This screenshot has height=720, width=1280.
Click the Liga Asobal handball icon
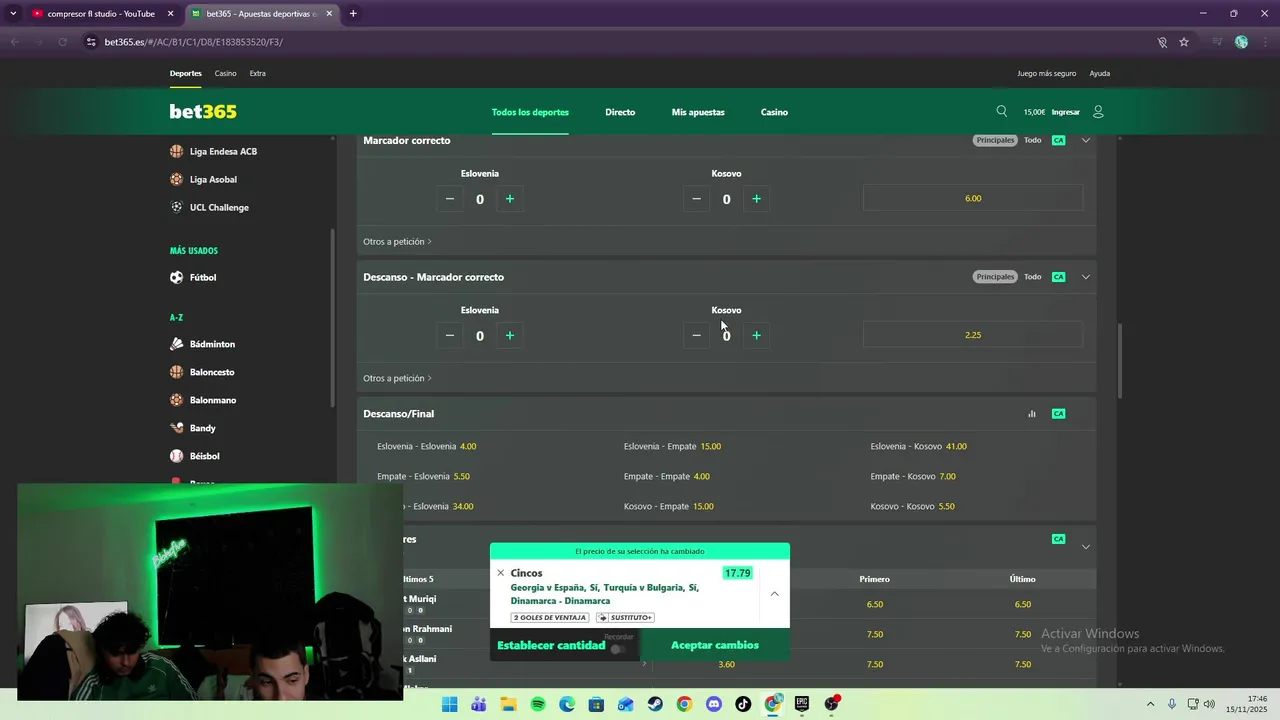[x=177, y=180]
